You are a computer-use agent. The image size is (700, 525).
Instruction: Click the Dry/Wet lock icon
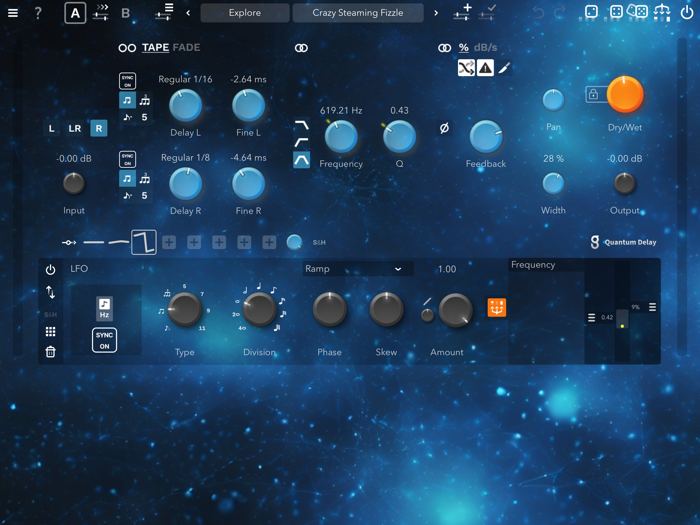tap(593, 94)
